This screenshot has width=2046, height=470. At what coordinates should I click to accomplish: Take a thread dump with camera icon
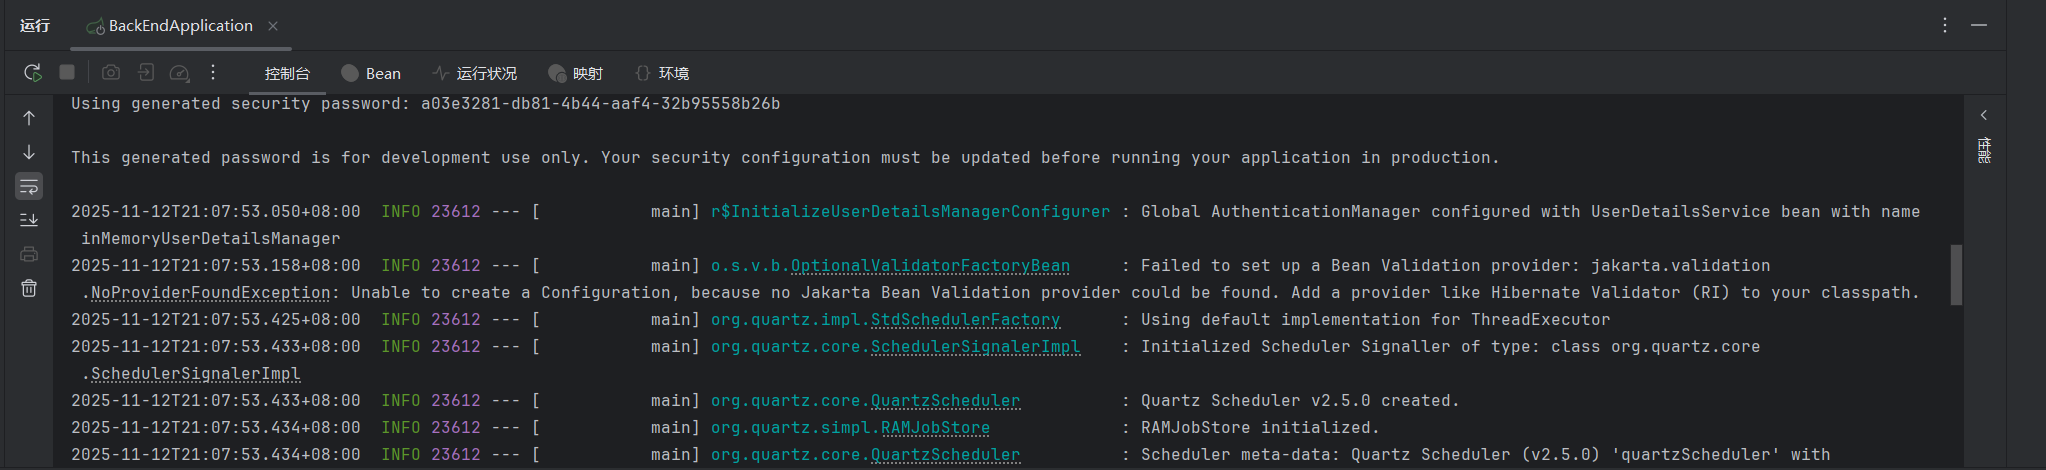point(111,73)
